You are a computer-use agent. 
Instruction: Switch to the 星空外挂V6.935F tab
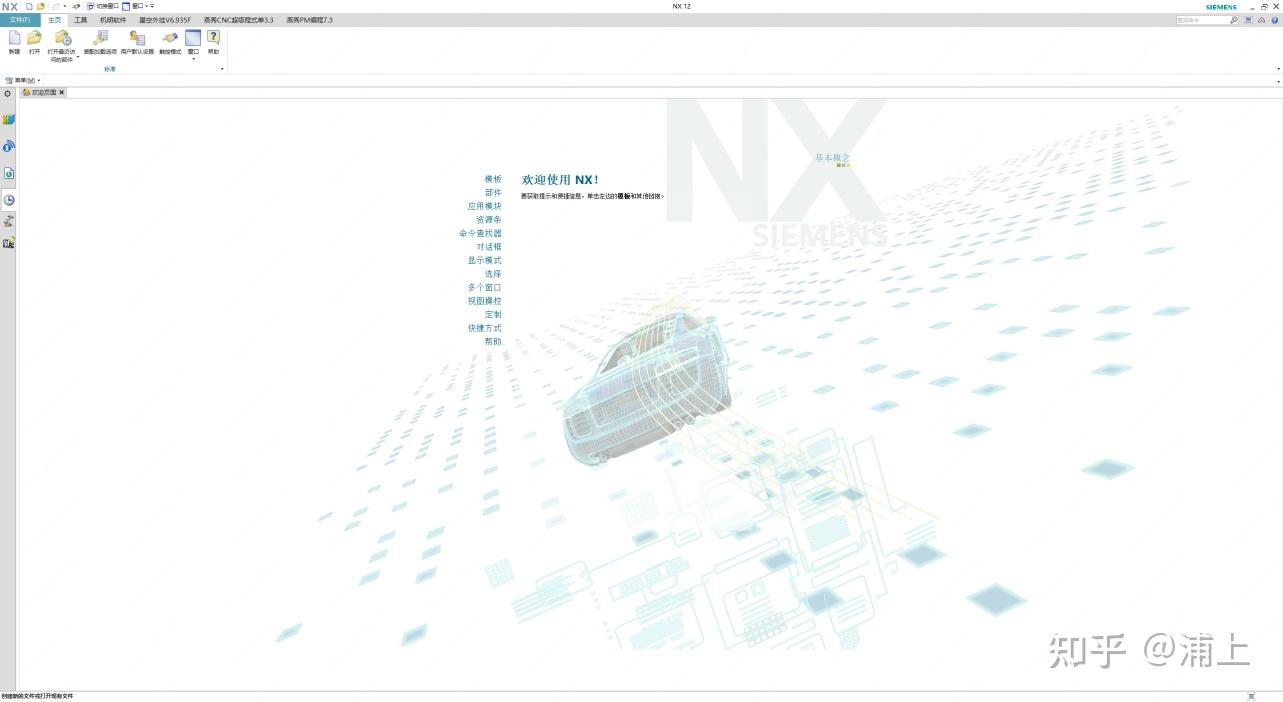coord(165,20)
